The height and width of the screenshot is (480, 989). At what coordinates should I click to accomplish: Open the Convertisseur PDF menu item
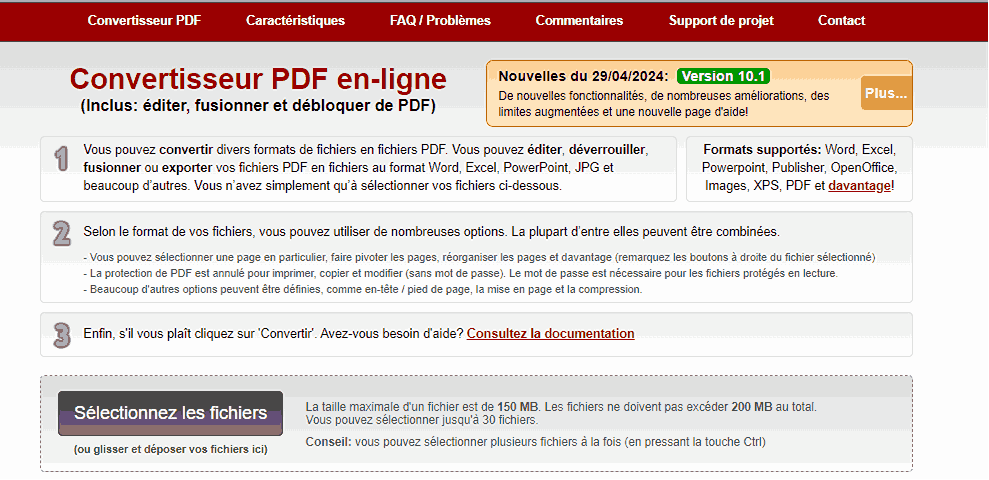point(144,20)
